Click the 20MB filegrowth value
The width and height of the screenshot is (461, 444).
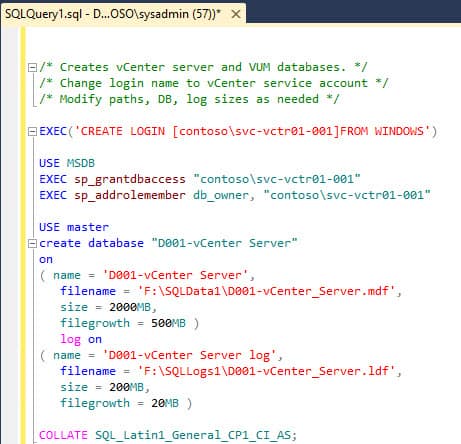(x=165, y=403)
